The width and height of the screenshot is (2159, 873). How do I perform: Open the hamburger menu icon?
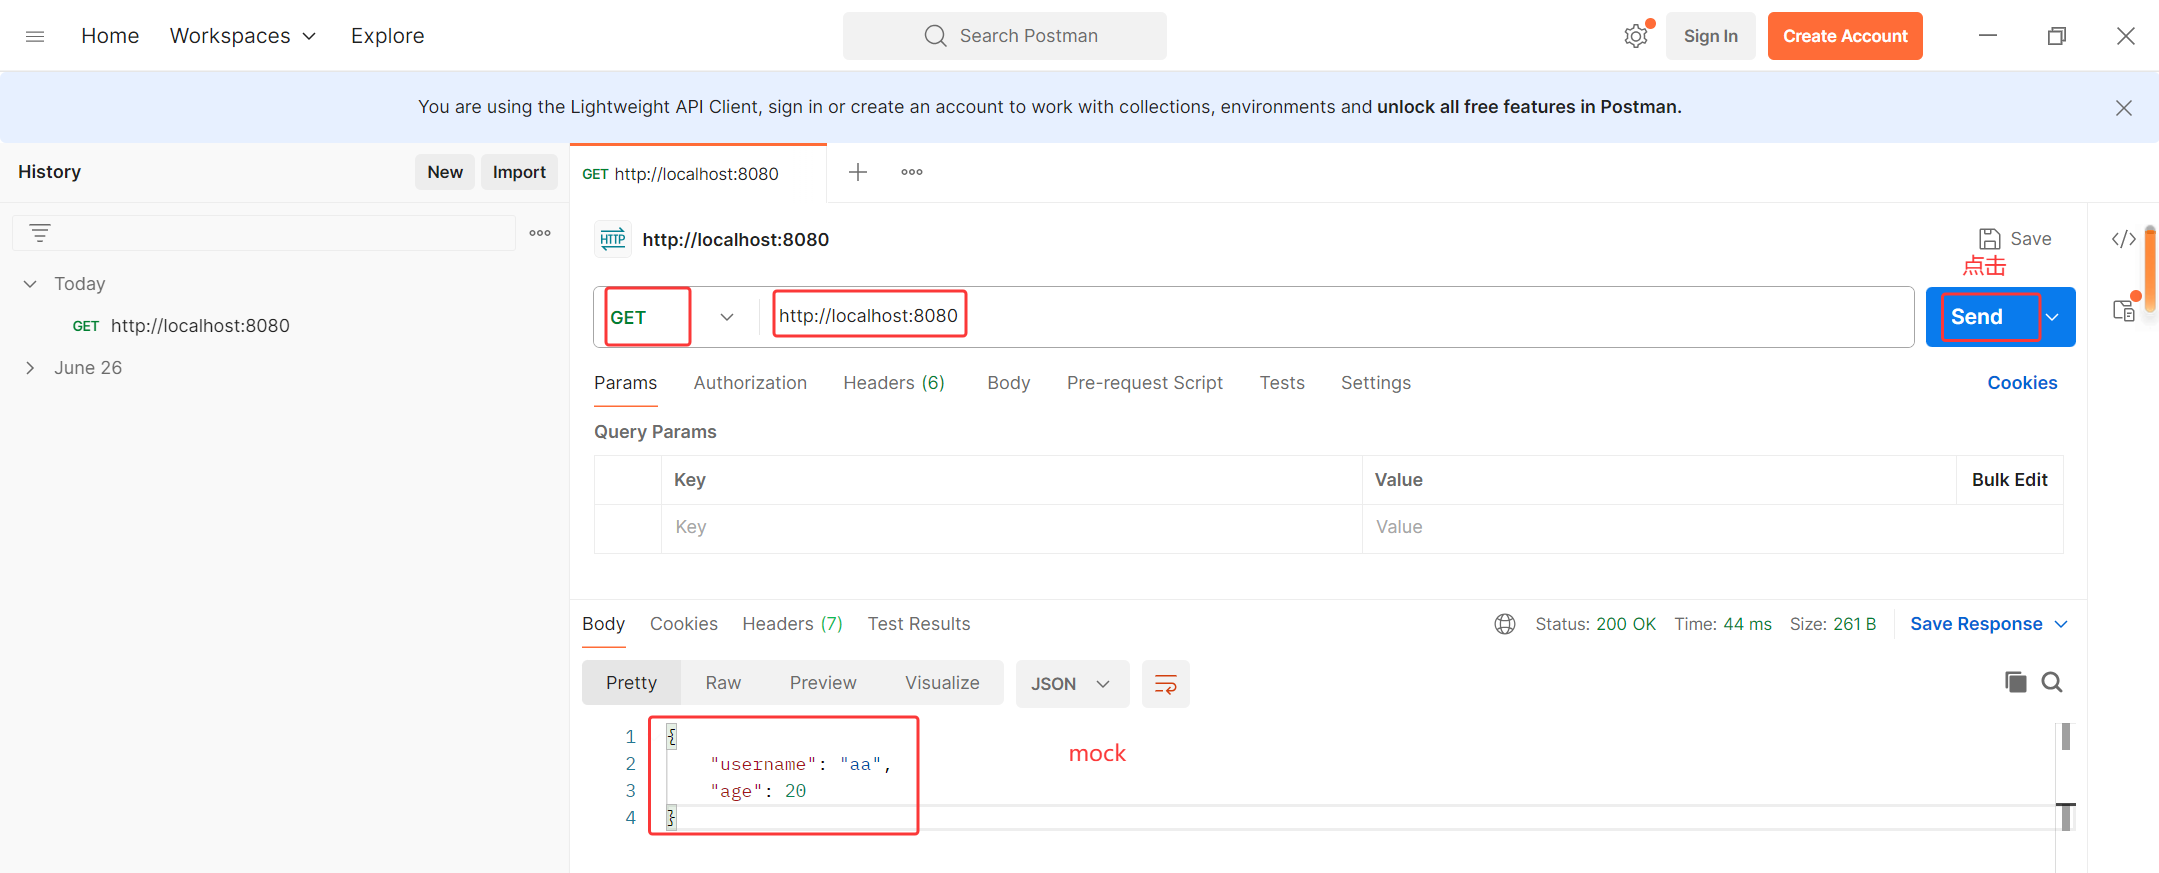35,36
